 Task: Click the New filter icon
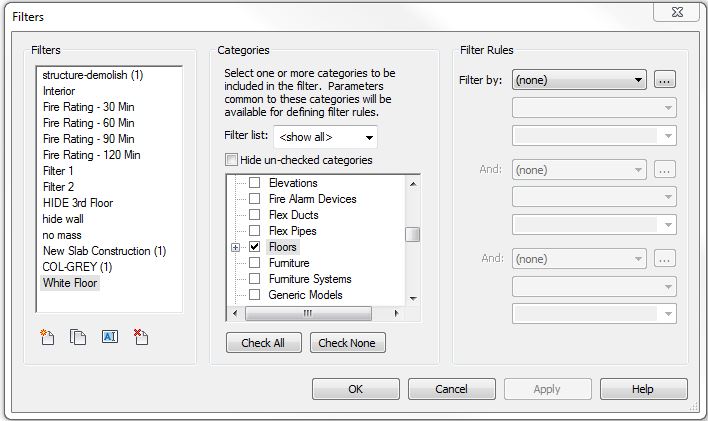pos(47,337)
